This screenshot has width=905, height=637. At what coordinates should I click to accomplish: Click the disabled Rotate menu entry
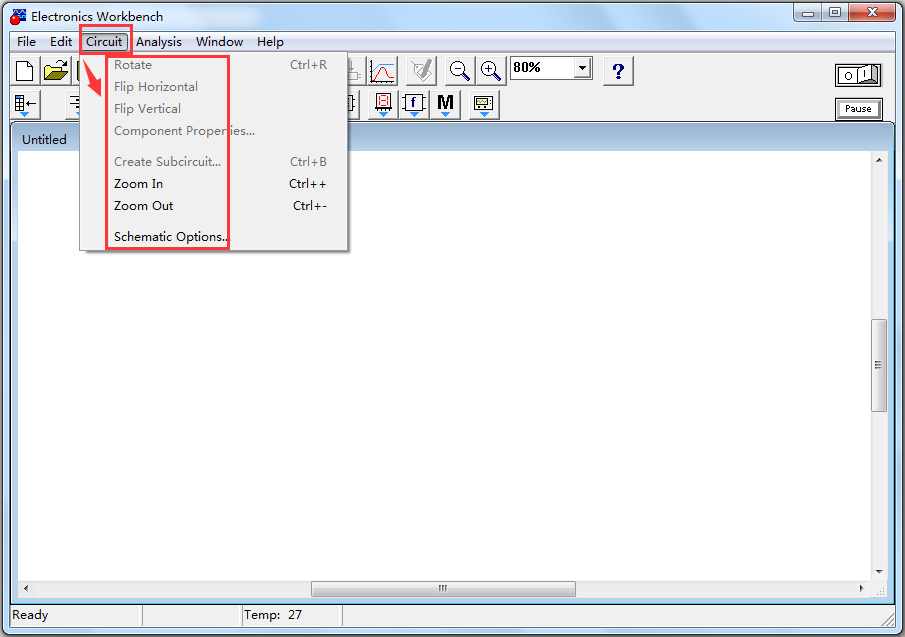point(214,65)
